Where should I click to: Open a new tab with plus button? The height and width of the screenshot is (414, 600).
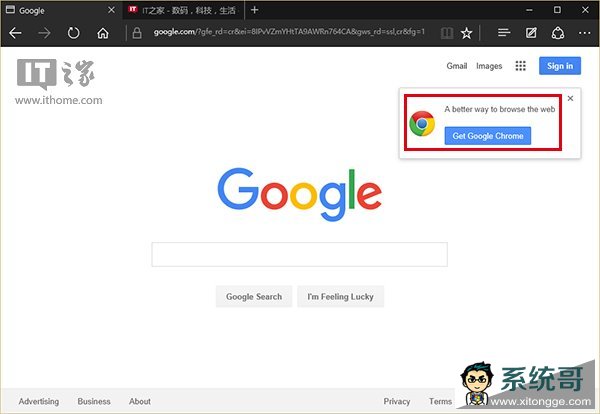[x=254, y=10]
